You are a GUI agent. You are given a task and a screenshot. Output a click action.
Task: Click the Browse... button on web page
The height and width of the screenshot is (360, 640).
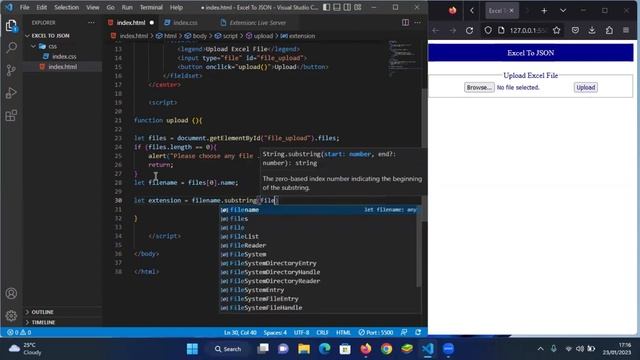(x=479, y=87)
